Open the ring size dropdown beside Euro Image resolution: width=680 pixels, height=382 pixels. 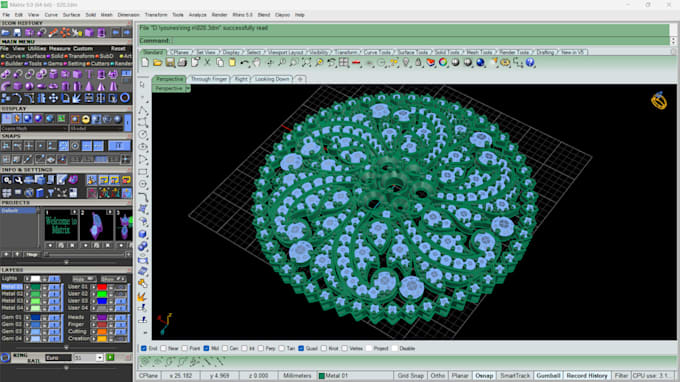[x=99, y=358]
